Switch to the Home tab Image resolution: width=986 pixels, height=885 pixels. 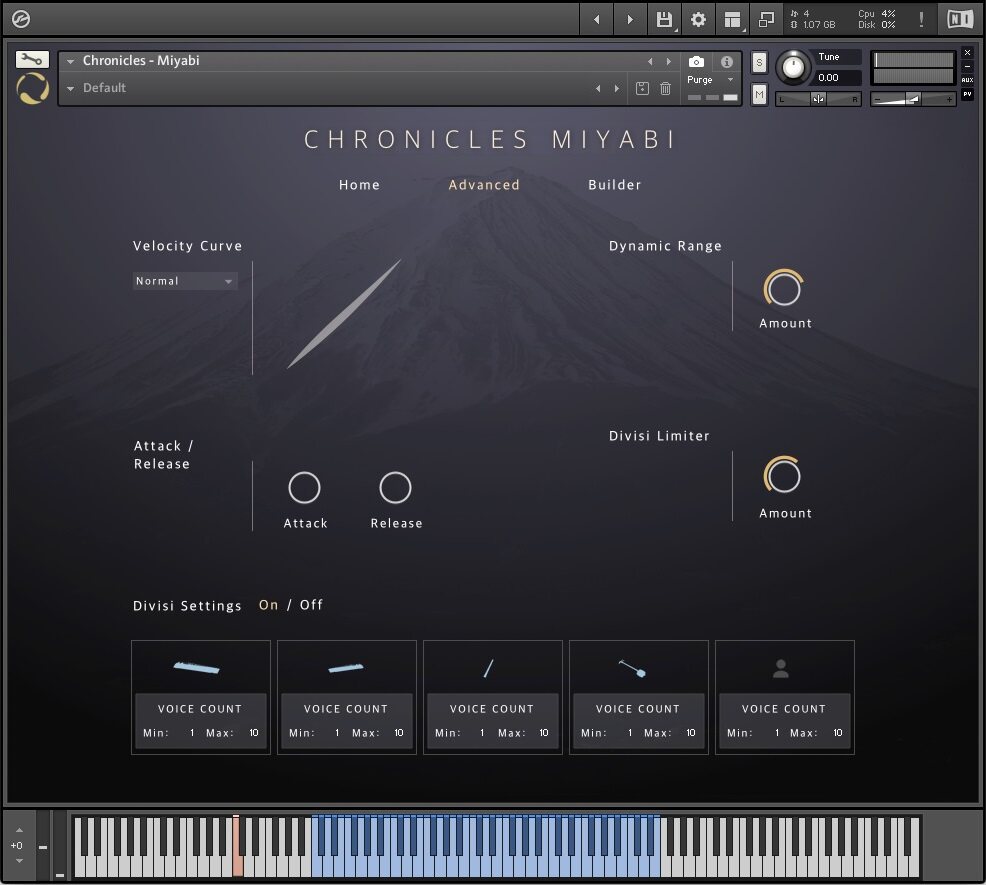[359, 185]
